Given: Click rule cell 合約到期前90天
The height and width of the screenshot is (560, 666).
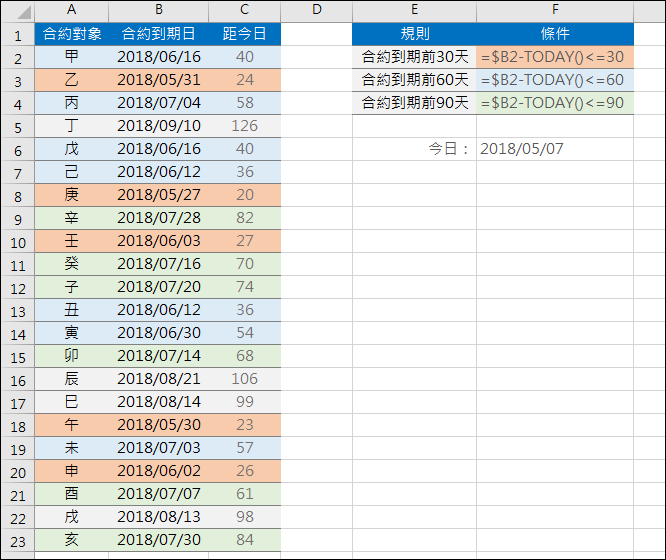Looking at the screenshot, I should pos(414,103).
